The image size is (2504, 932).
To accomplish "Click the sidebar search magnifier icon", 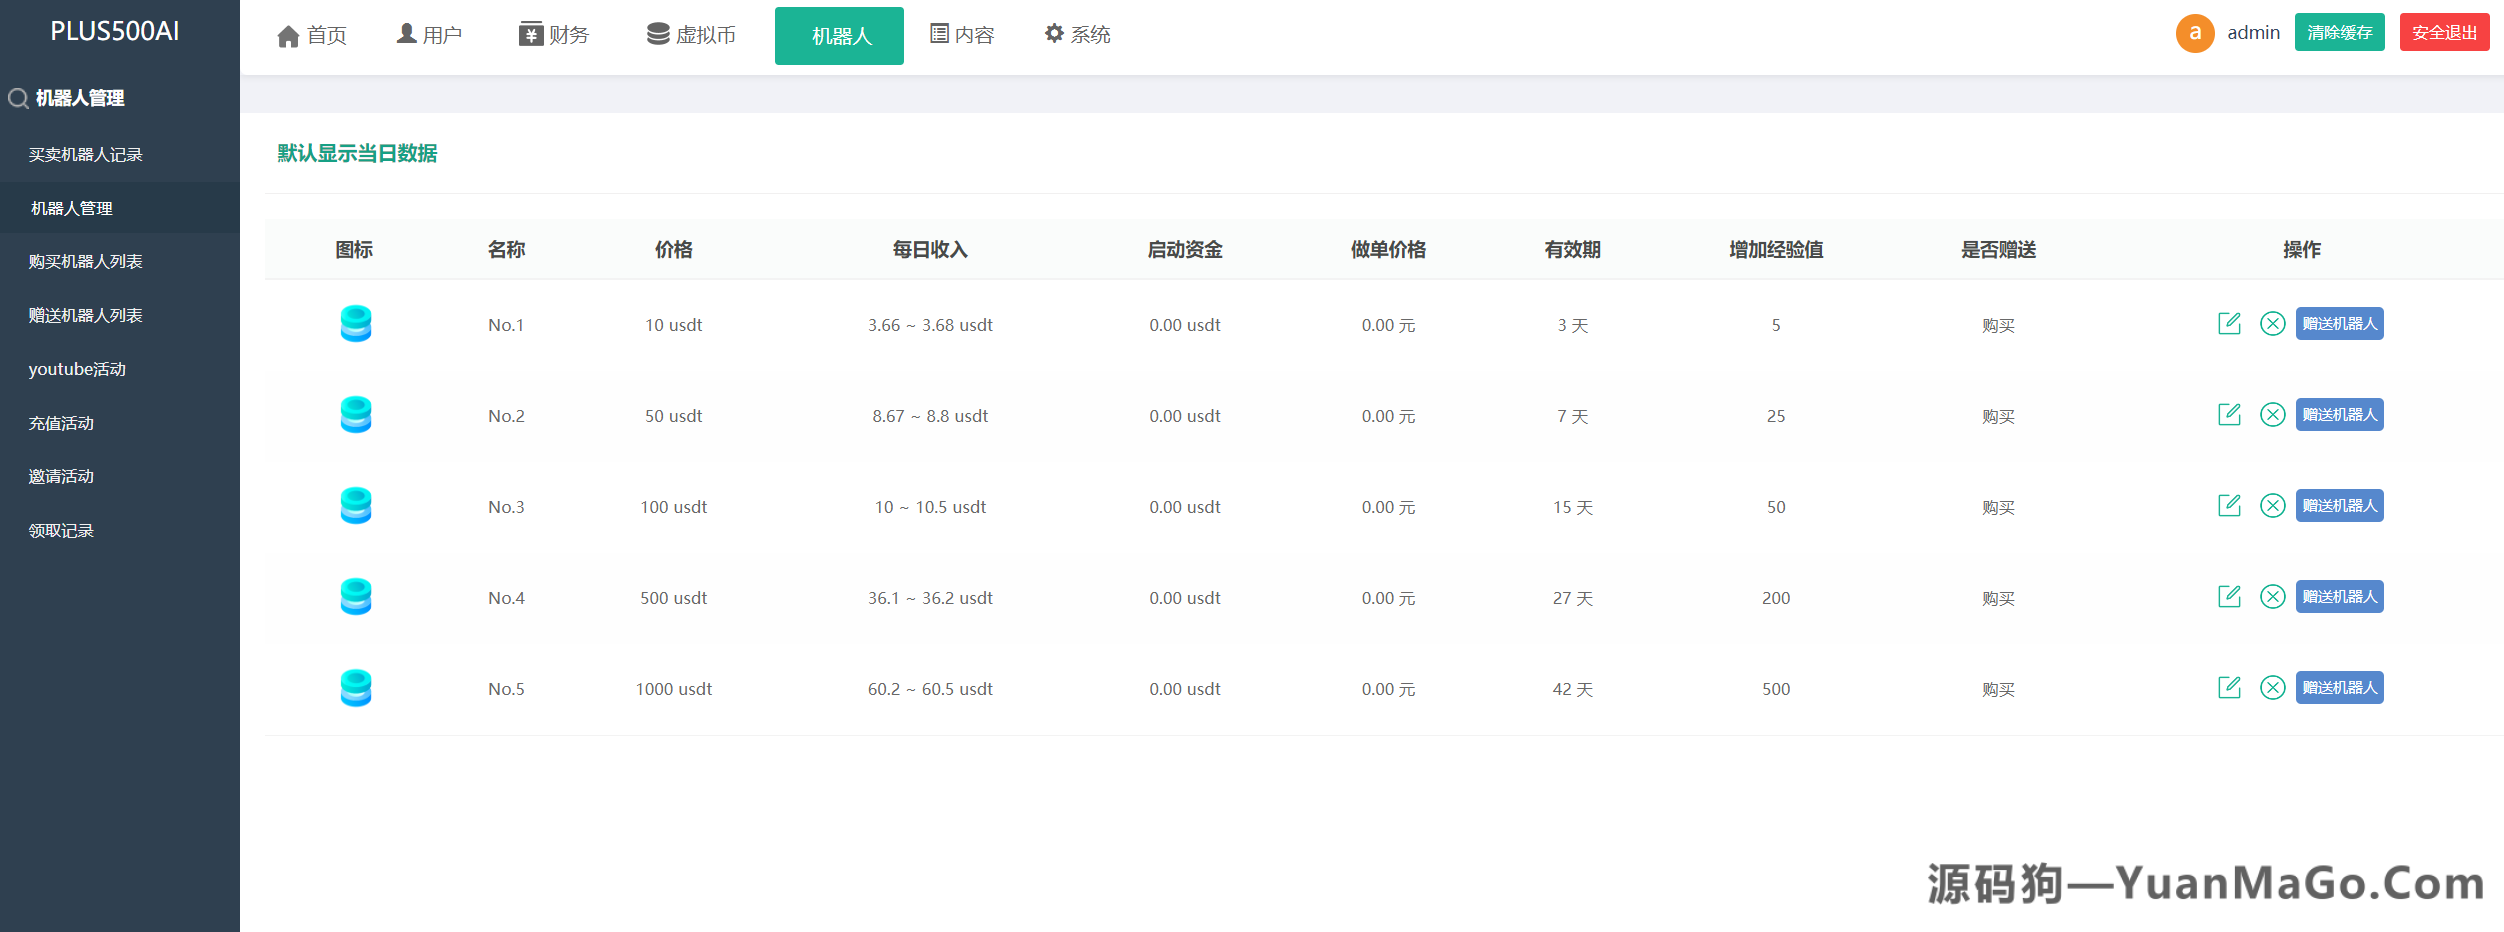I will pyautogui.click(x=17, y=98).
